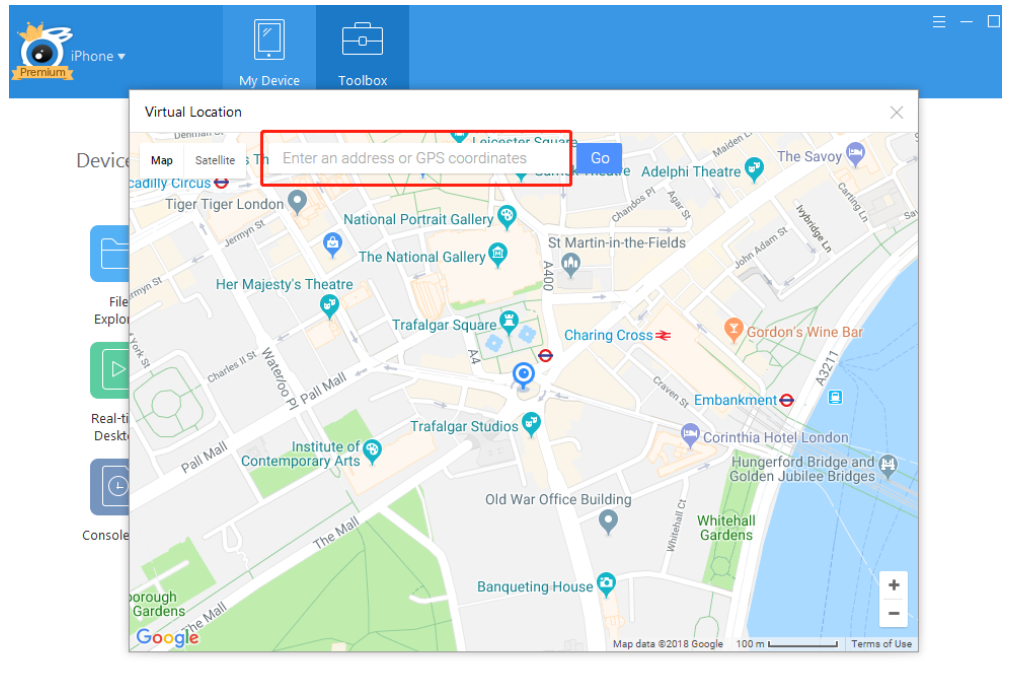The image size is (1009, 678).
Task: Click the Piccadilly Circus underground icon
Action: (x=221, y=183)
